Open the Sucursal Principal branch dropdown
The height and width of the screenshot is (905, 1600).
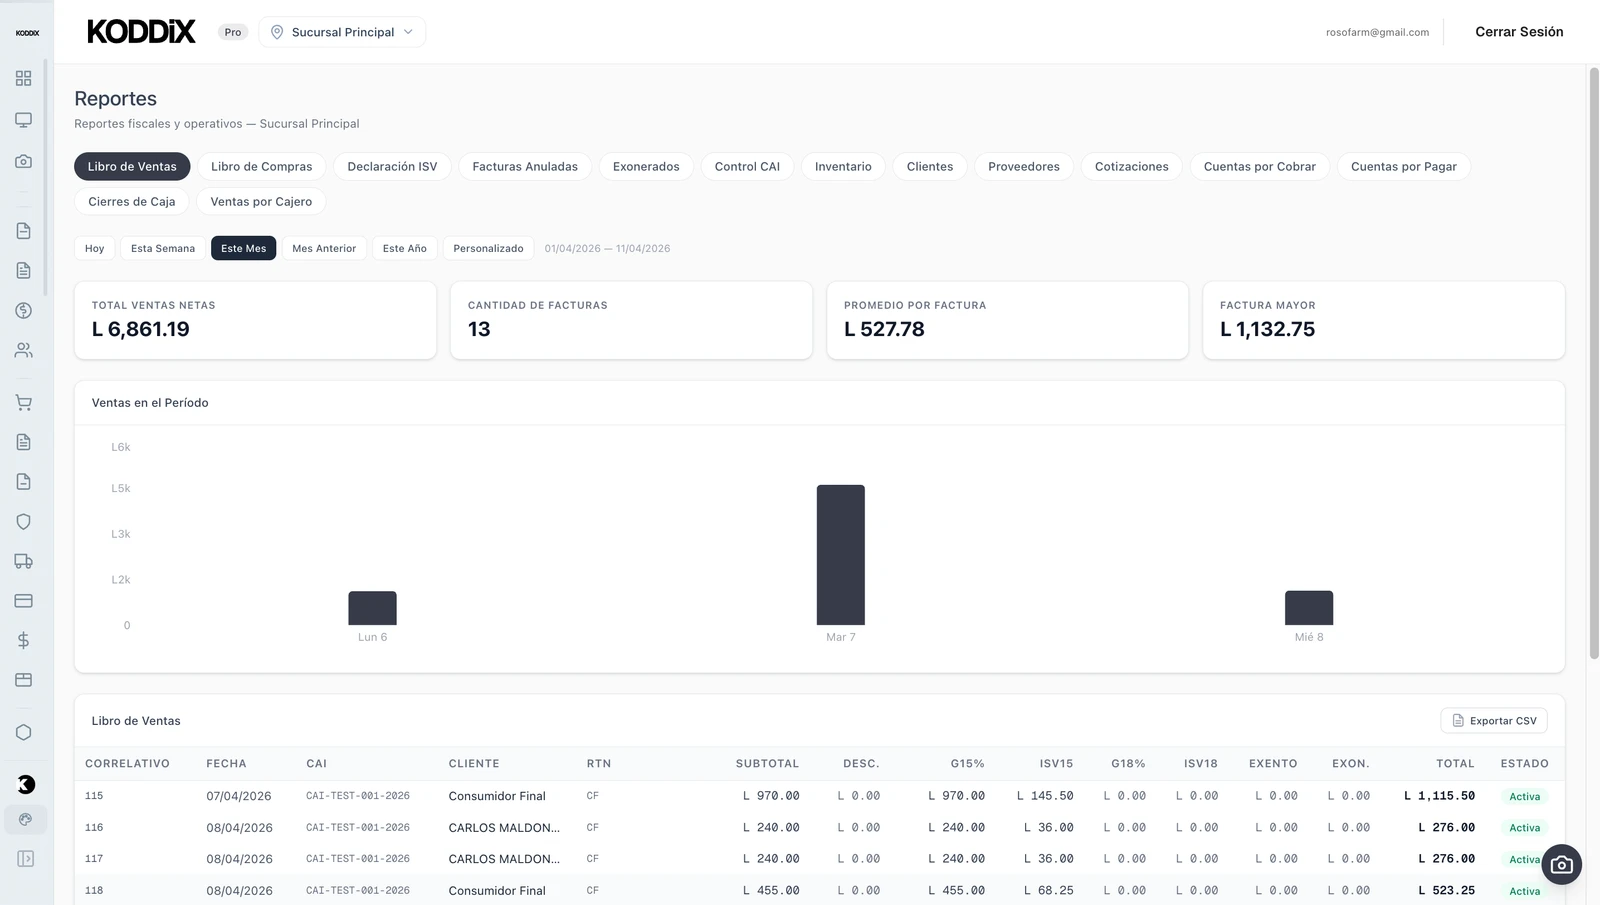[342, 32]
